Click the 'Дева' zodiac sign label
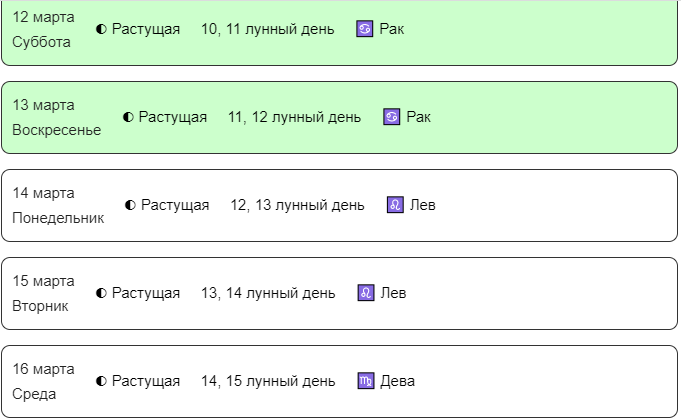Image resolution: width=681 pixels, height=418 pixels. tap(397, 381)
